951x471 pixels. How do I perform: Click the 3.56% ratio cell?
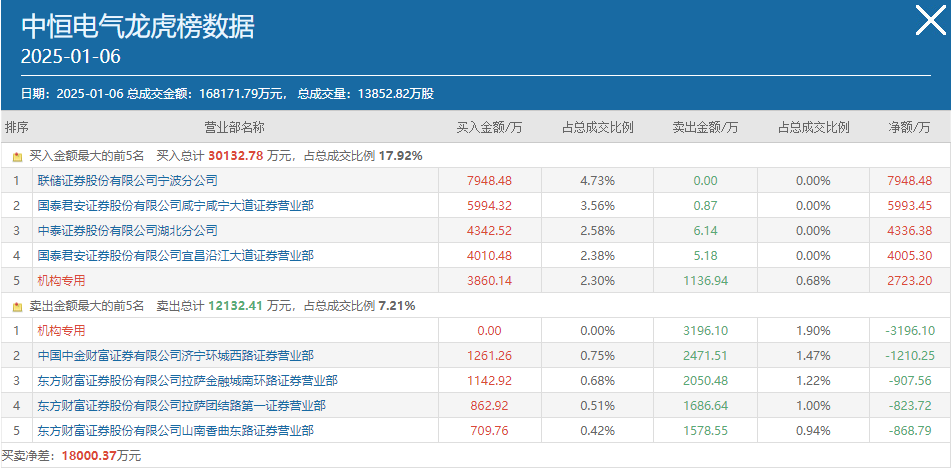point(597,206)
